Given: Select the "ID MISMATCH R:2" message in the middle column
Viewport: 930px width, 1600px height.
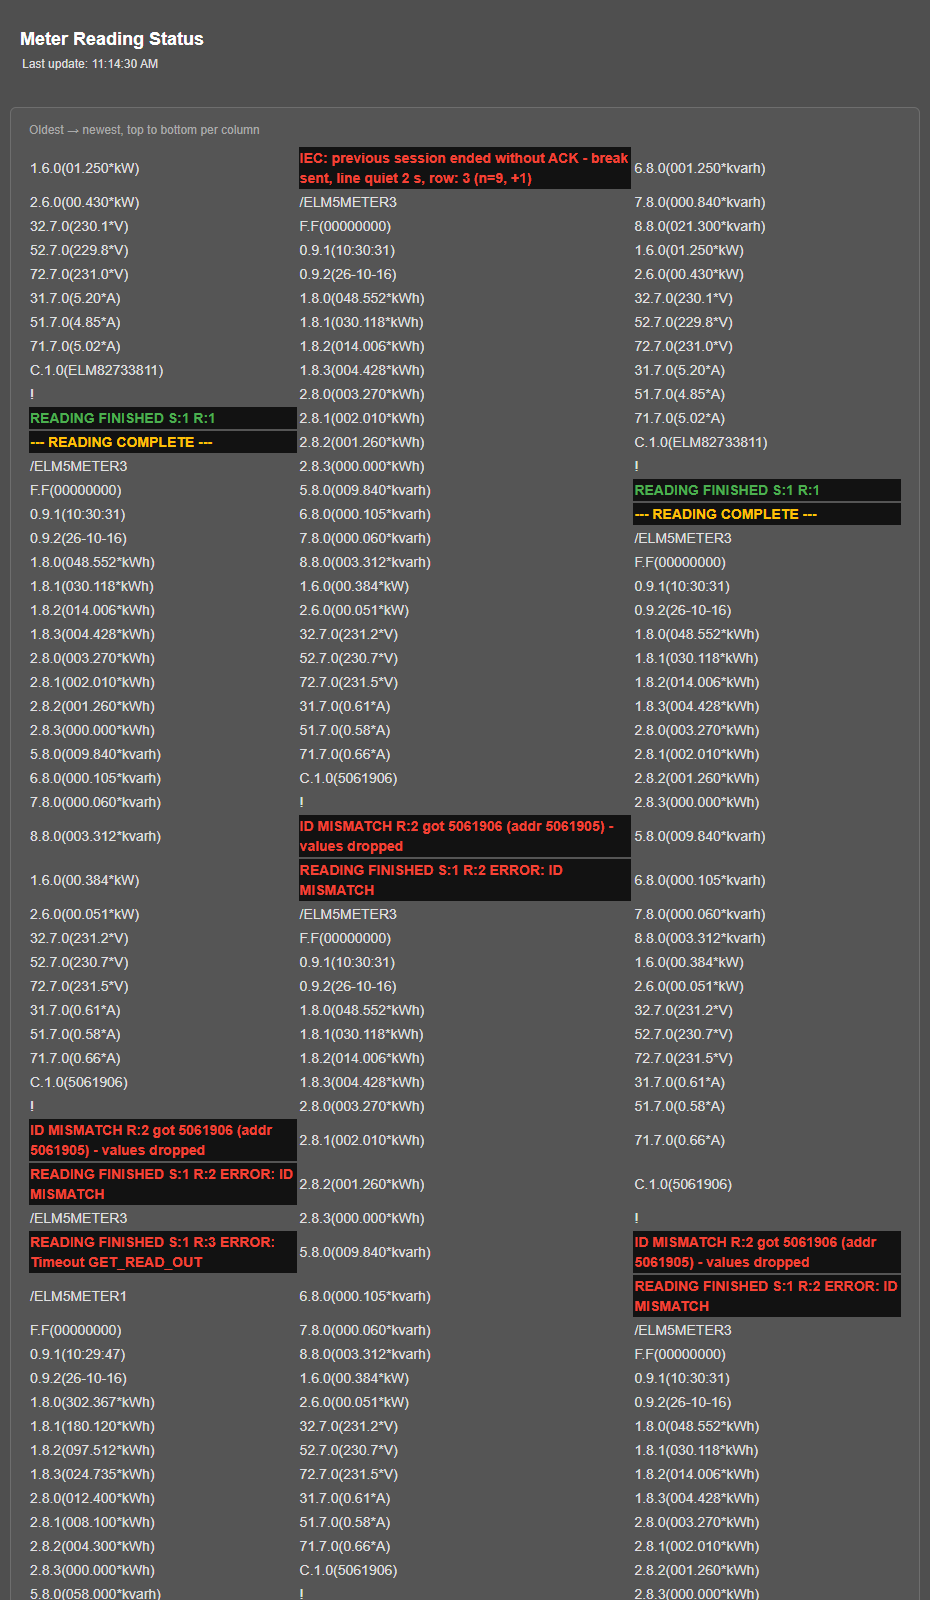Looking at the screenshot, I should coord(464,836).
